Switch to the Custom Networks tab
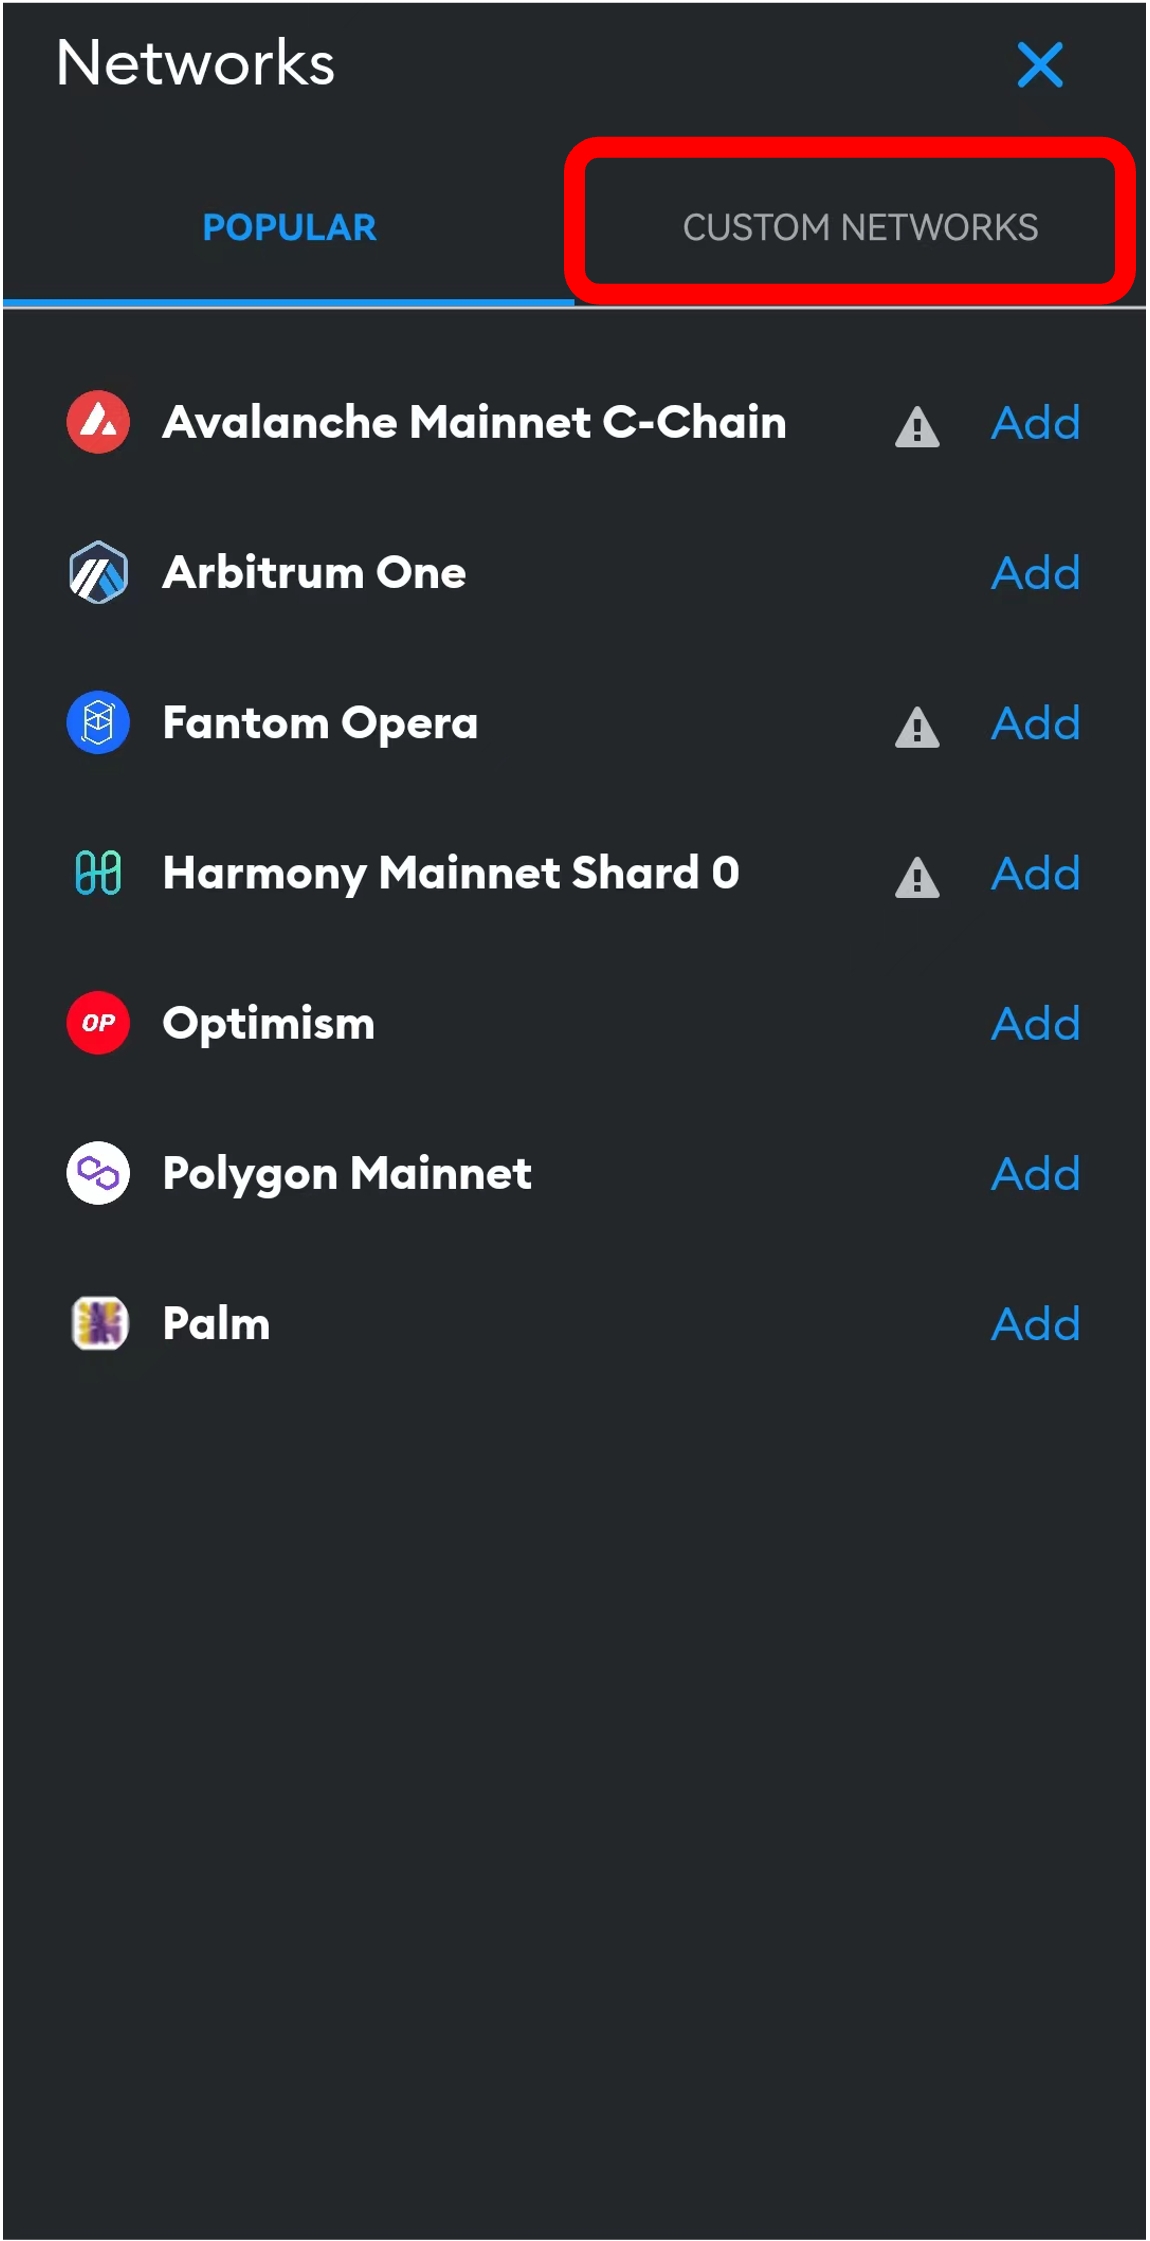Viewport: 1150px width, 2241px height. point(859,227)
